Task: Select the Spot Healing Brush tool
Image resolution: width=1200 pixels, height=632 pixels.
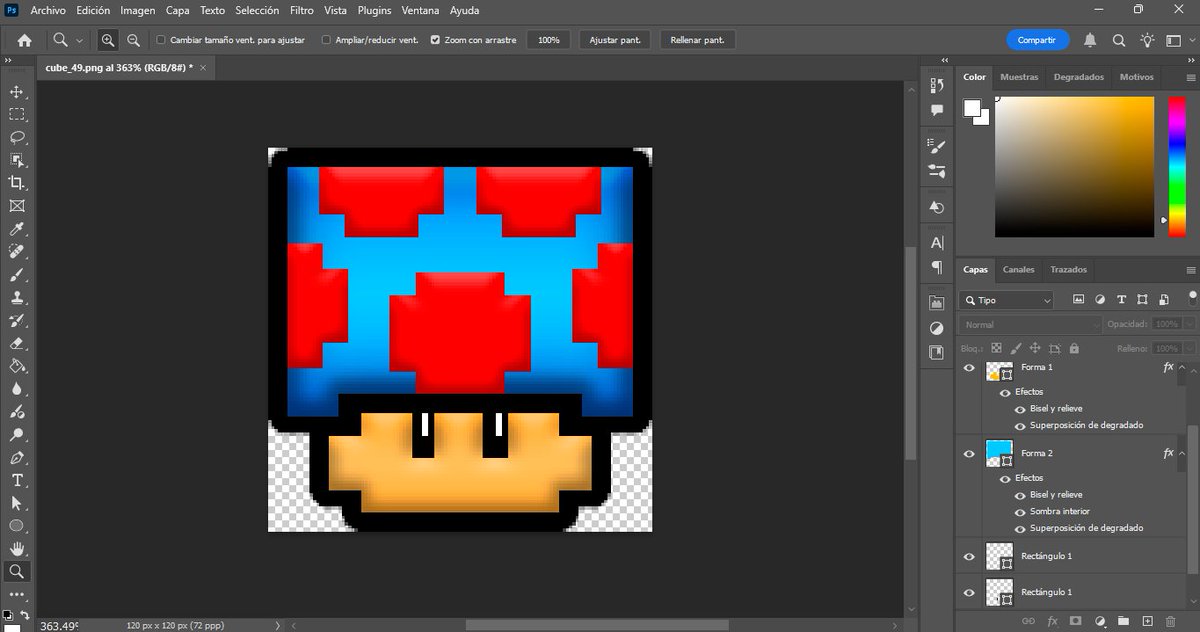Action: (17, 252)
